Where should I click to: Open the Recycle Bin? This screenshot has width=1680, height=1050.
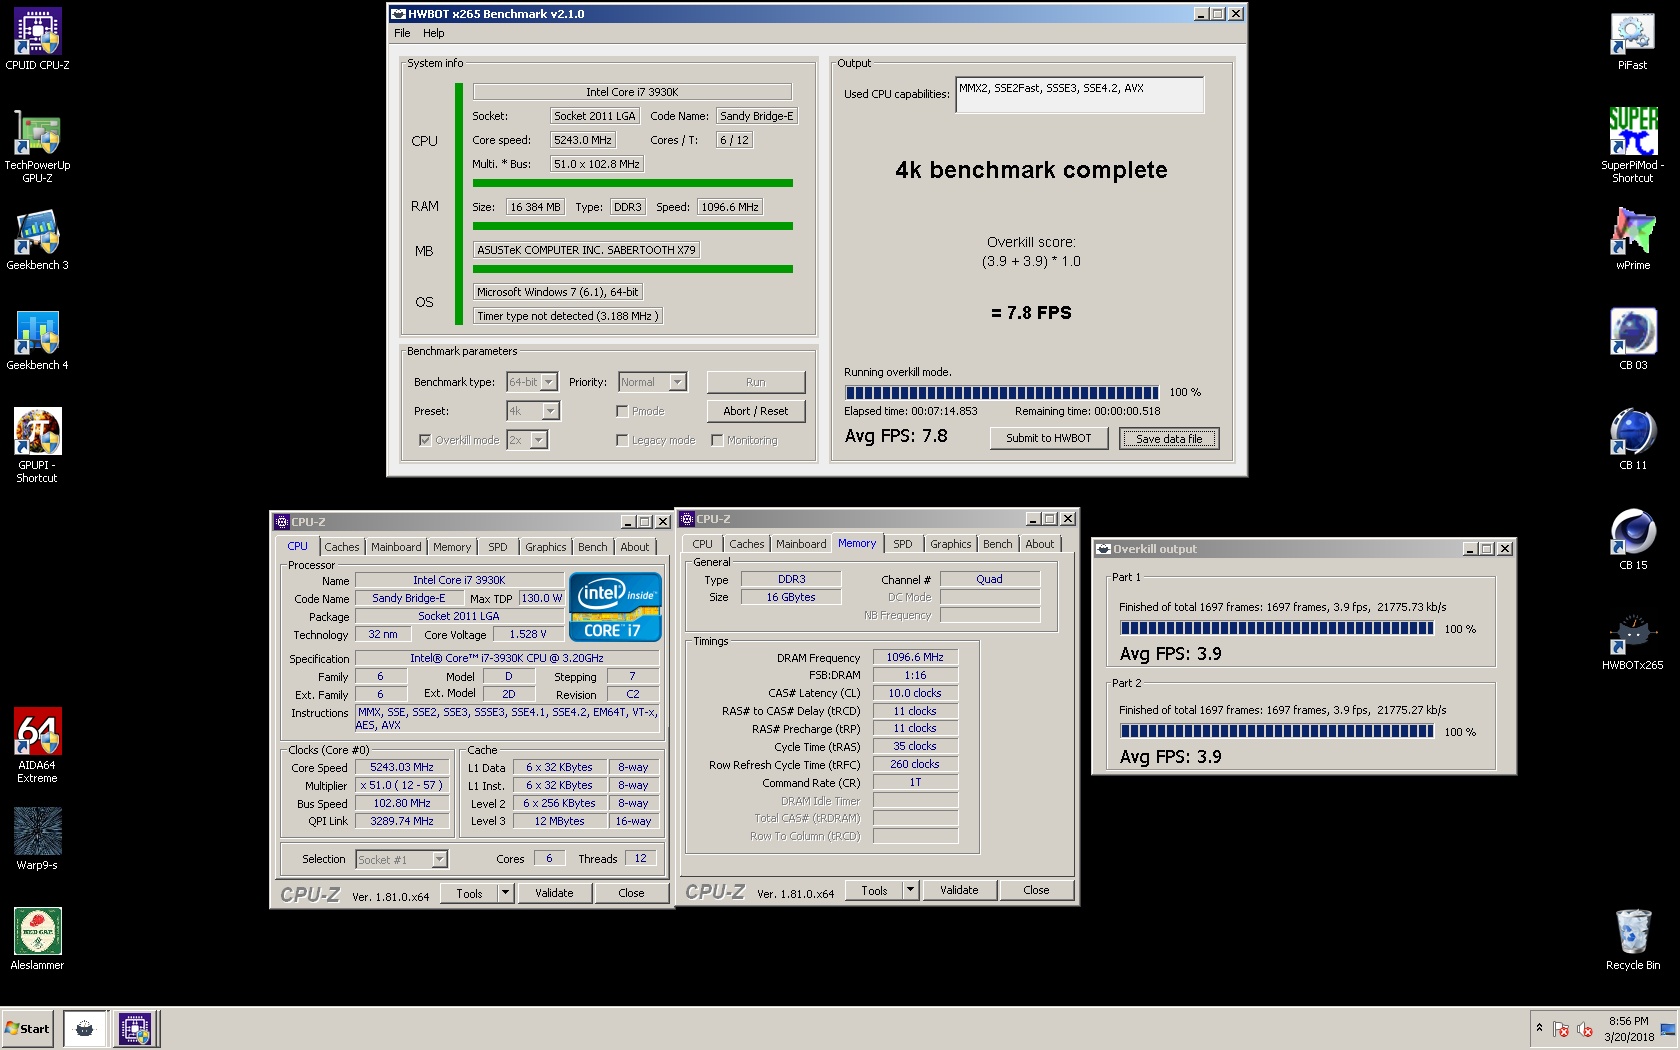[x=1632, y=940]
